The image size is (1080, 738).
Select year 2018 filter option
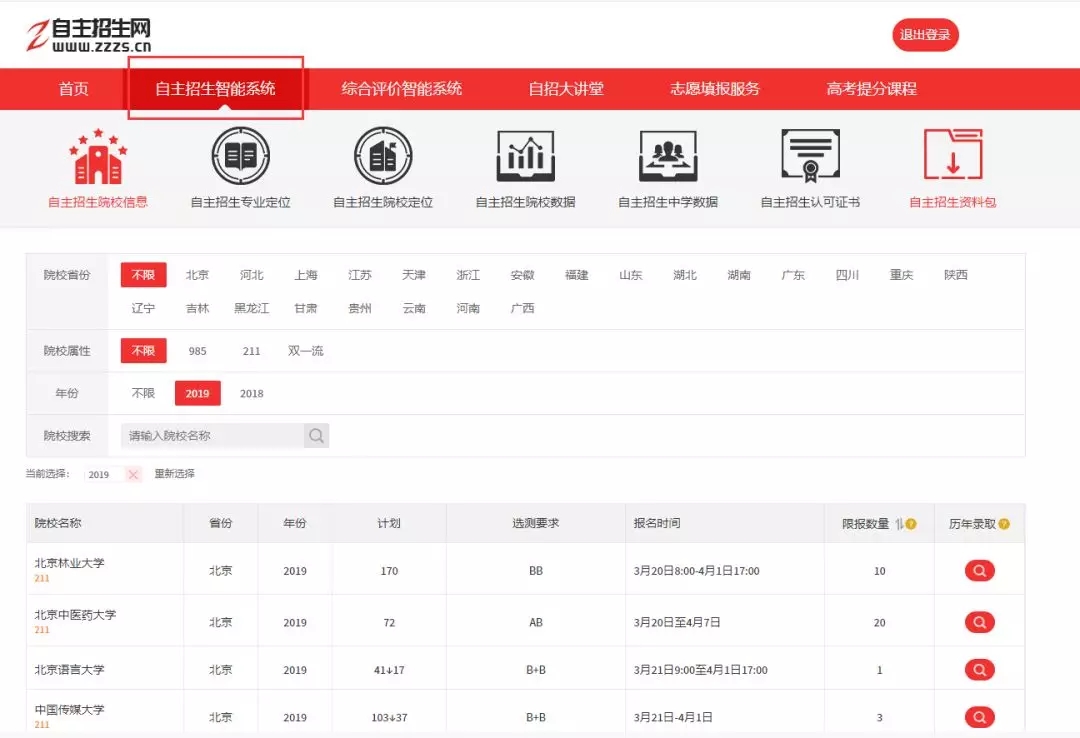[x=251, y=394]
